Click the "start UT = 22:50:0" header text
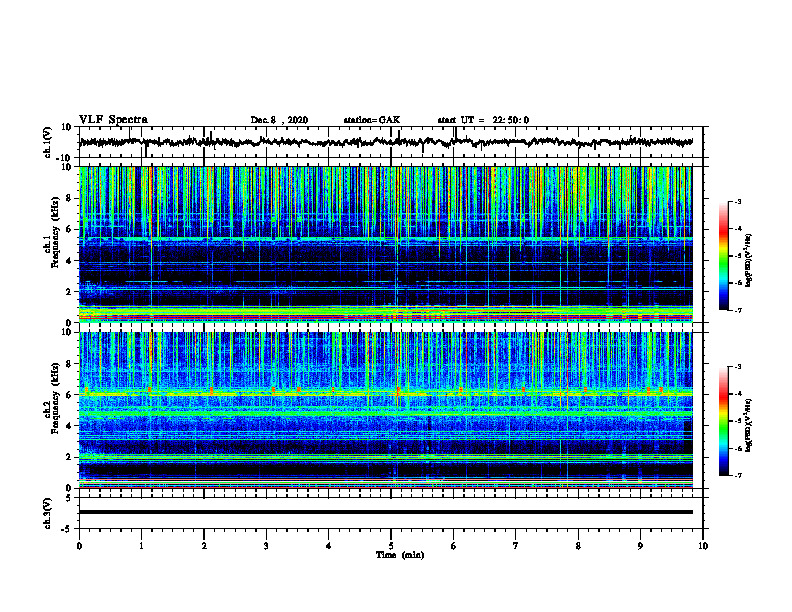 483,120
